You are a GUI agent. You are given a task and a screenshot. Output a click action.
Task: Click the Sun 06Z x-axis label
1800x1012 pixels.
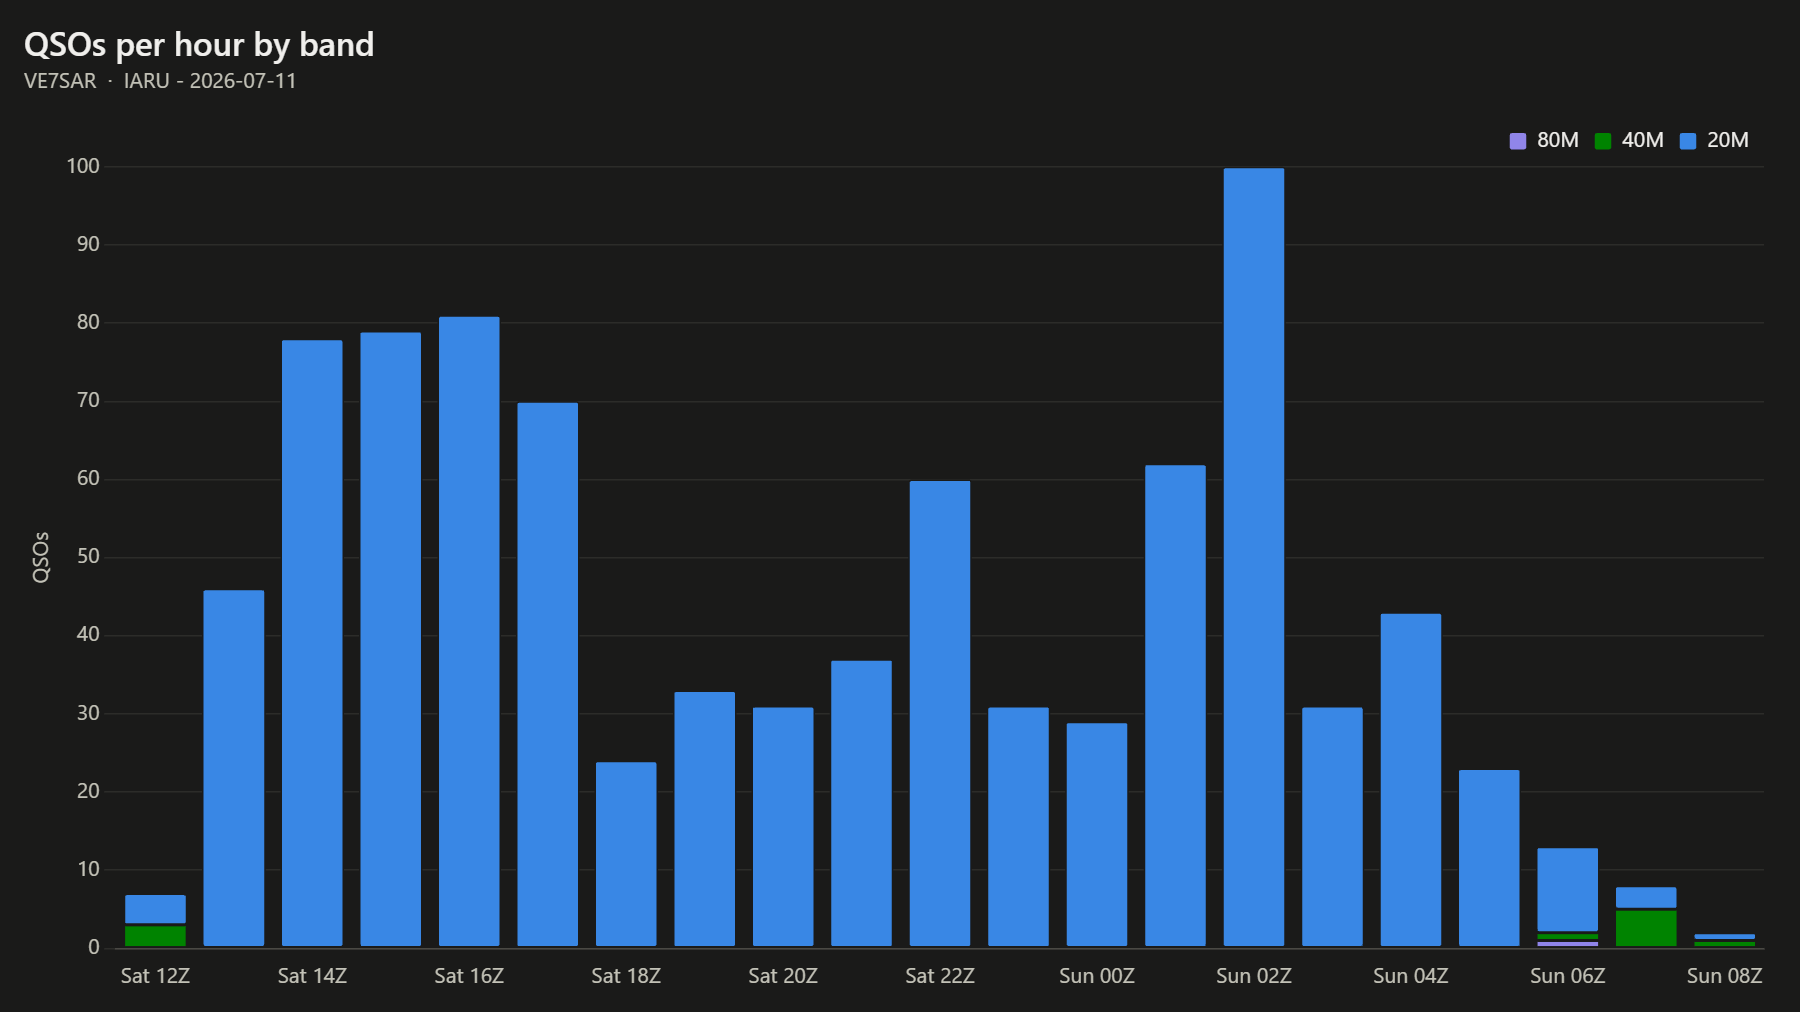(1568, 976)
